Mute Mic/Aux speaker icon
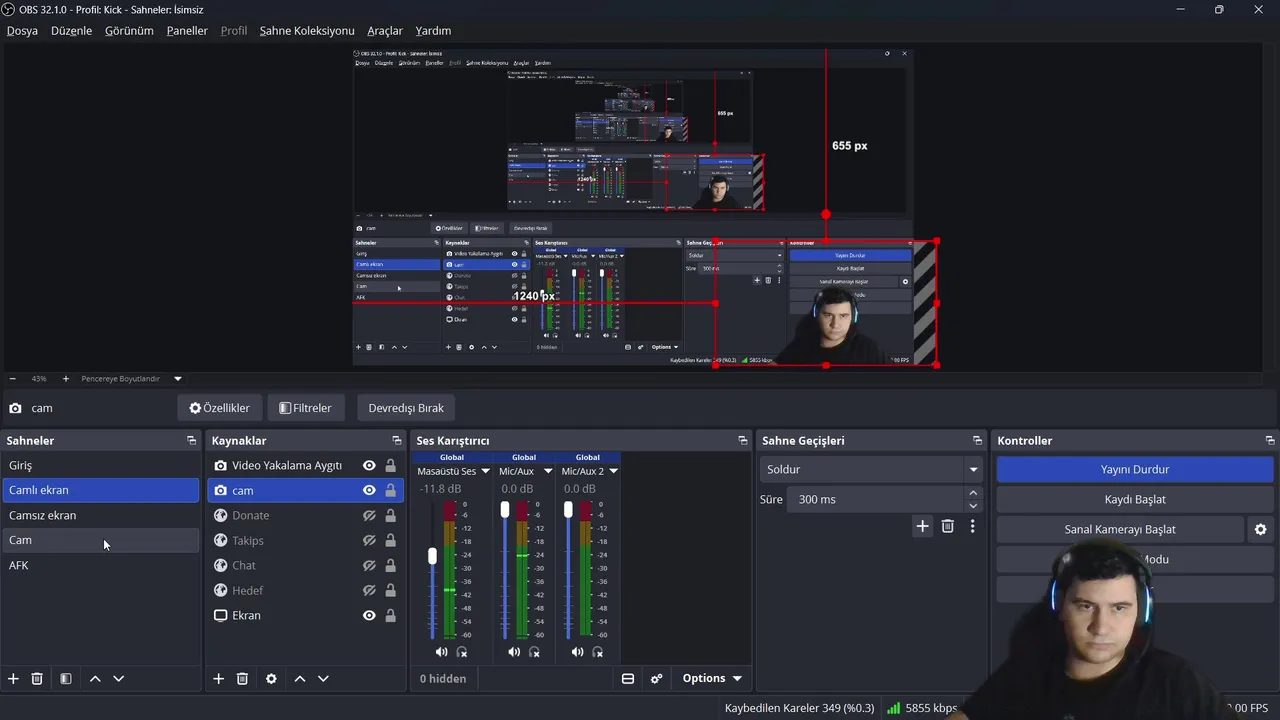The image size is (1280, 720). [513, 652]
